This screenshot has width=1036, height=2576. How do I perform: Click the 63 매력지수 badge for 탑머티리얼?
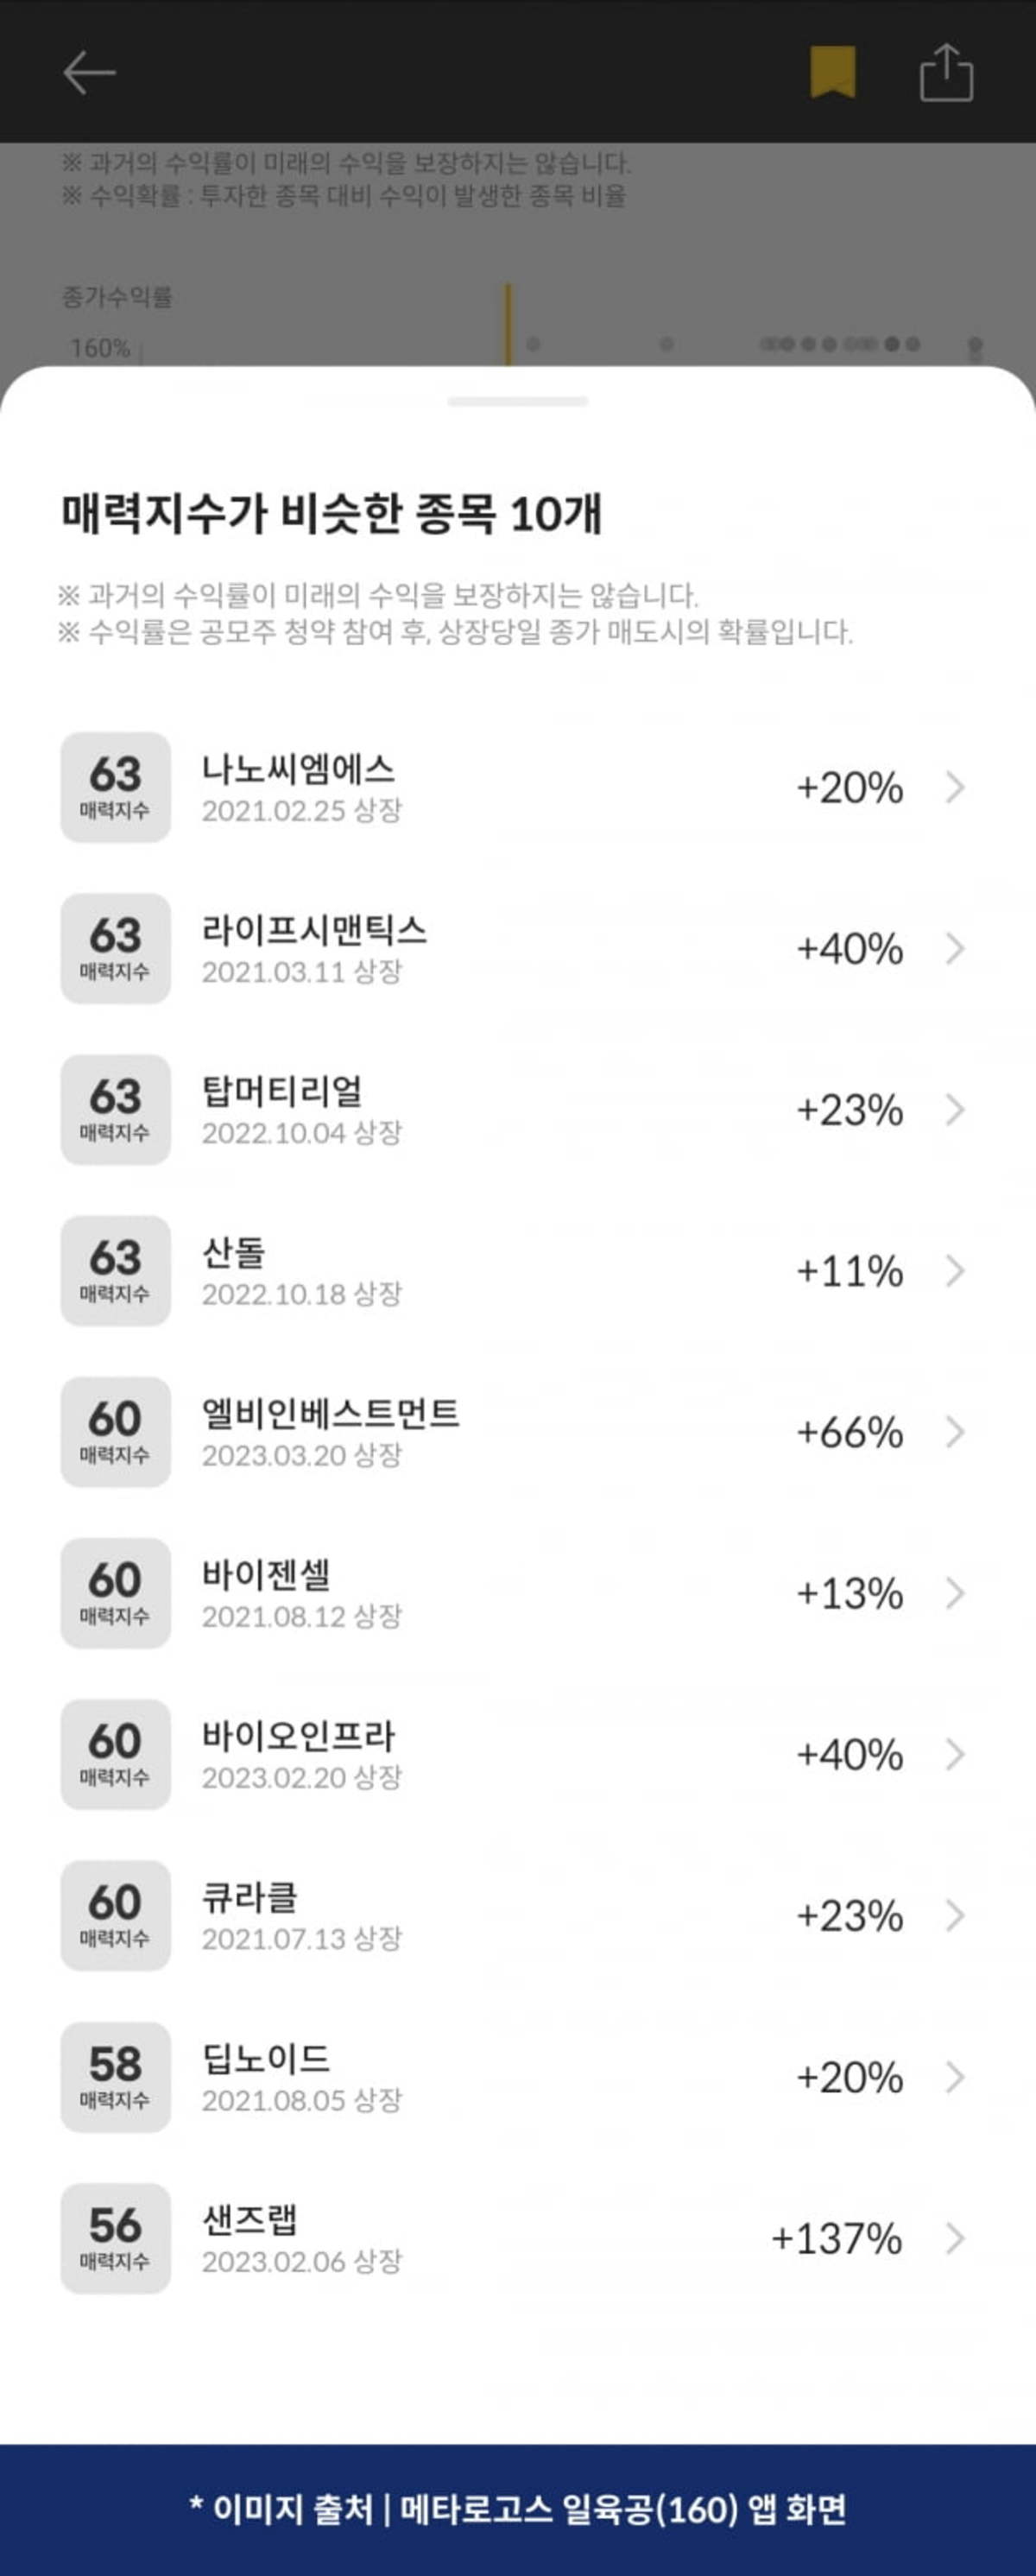pyautogui.click(x=115, y=1110)
